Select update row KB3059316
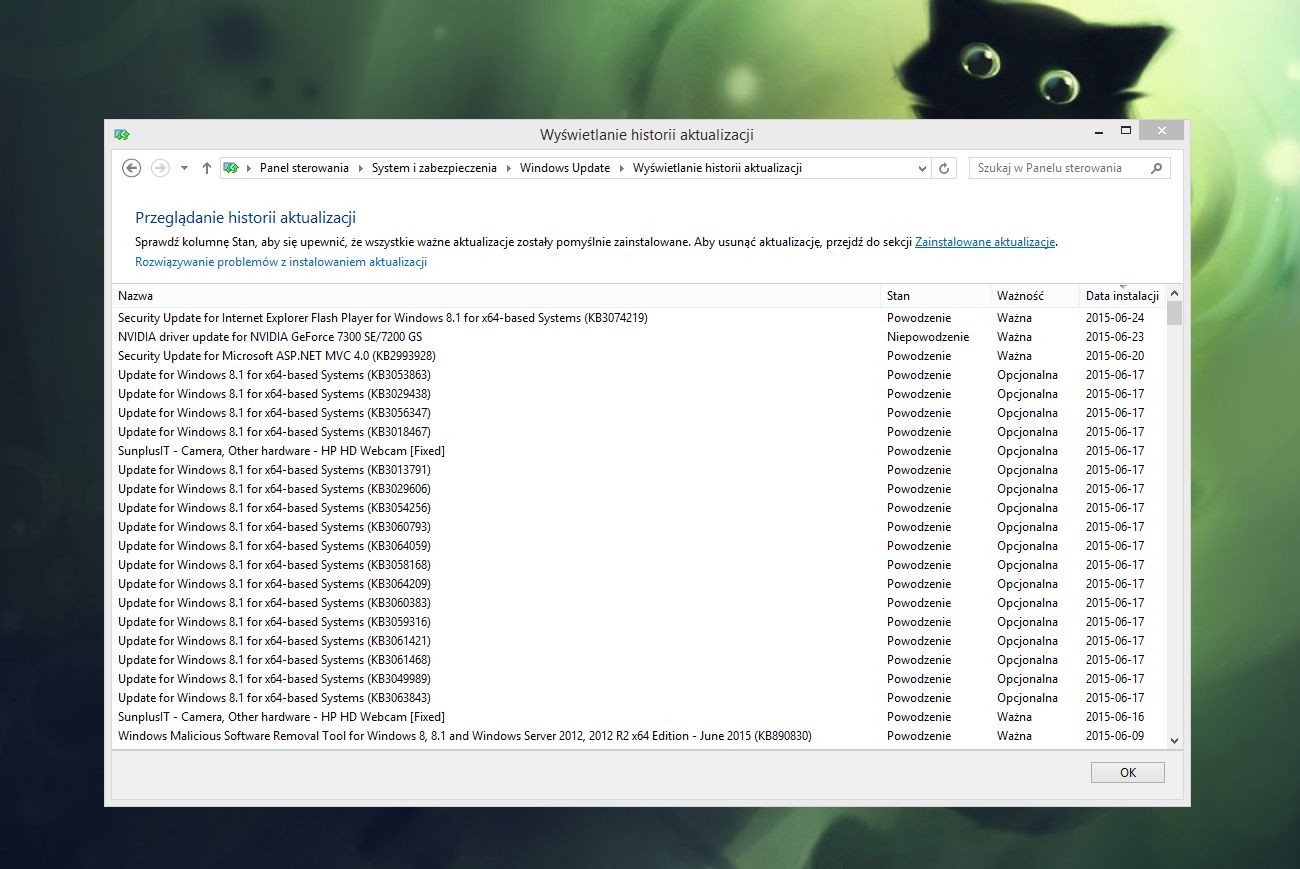 point(638,622)
